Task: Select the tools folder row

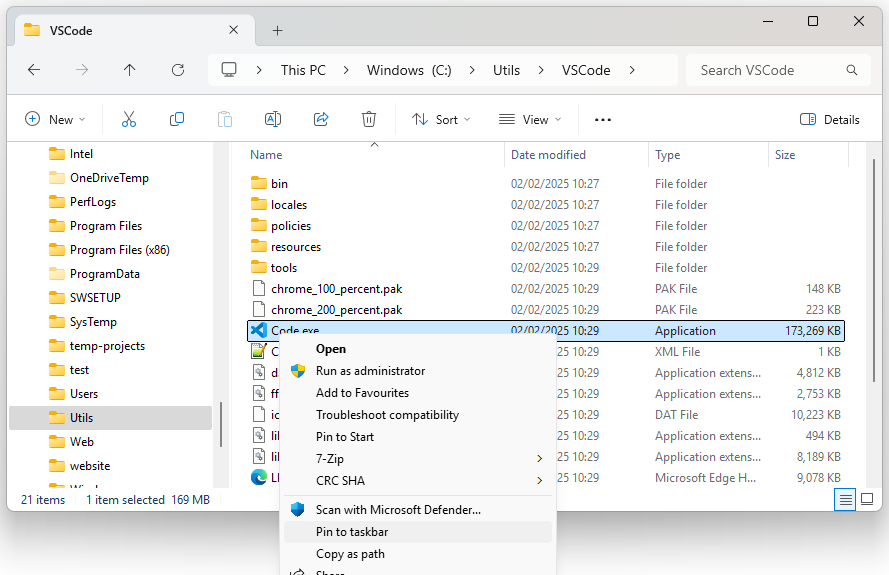Action: [546, 268]
